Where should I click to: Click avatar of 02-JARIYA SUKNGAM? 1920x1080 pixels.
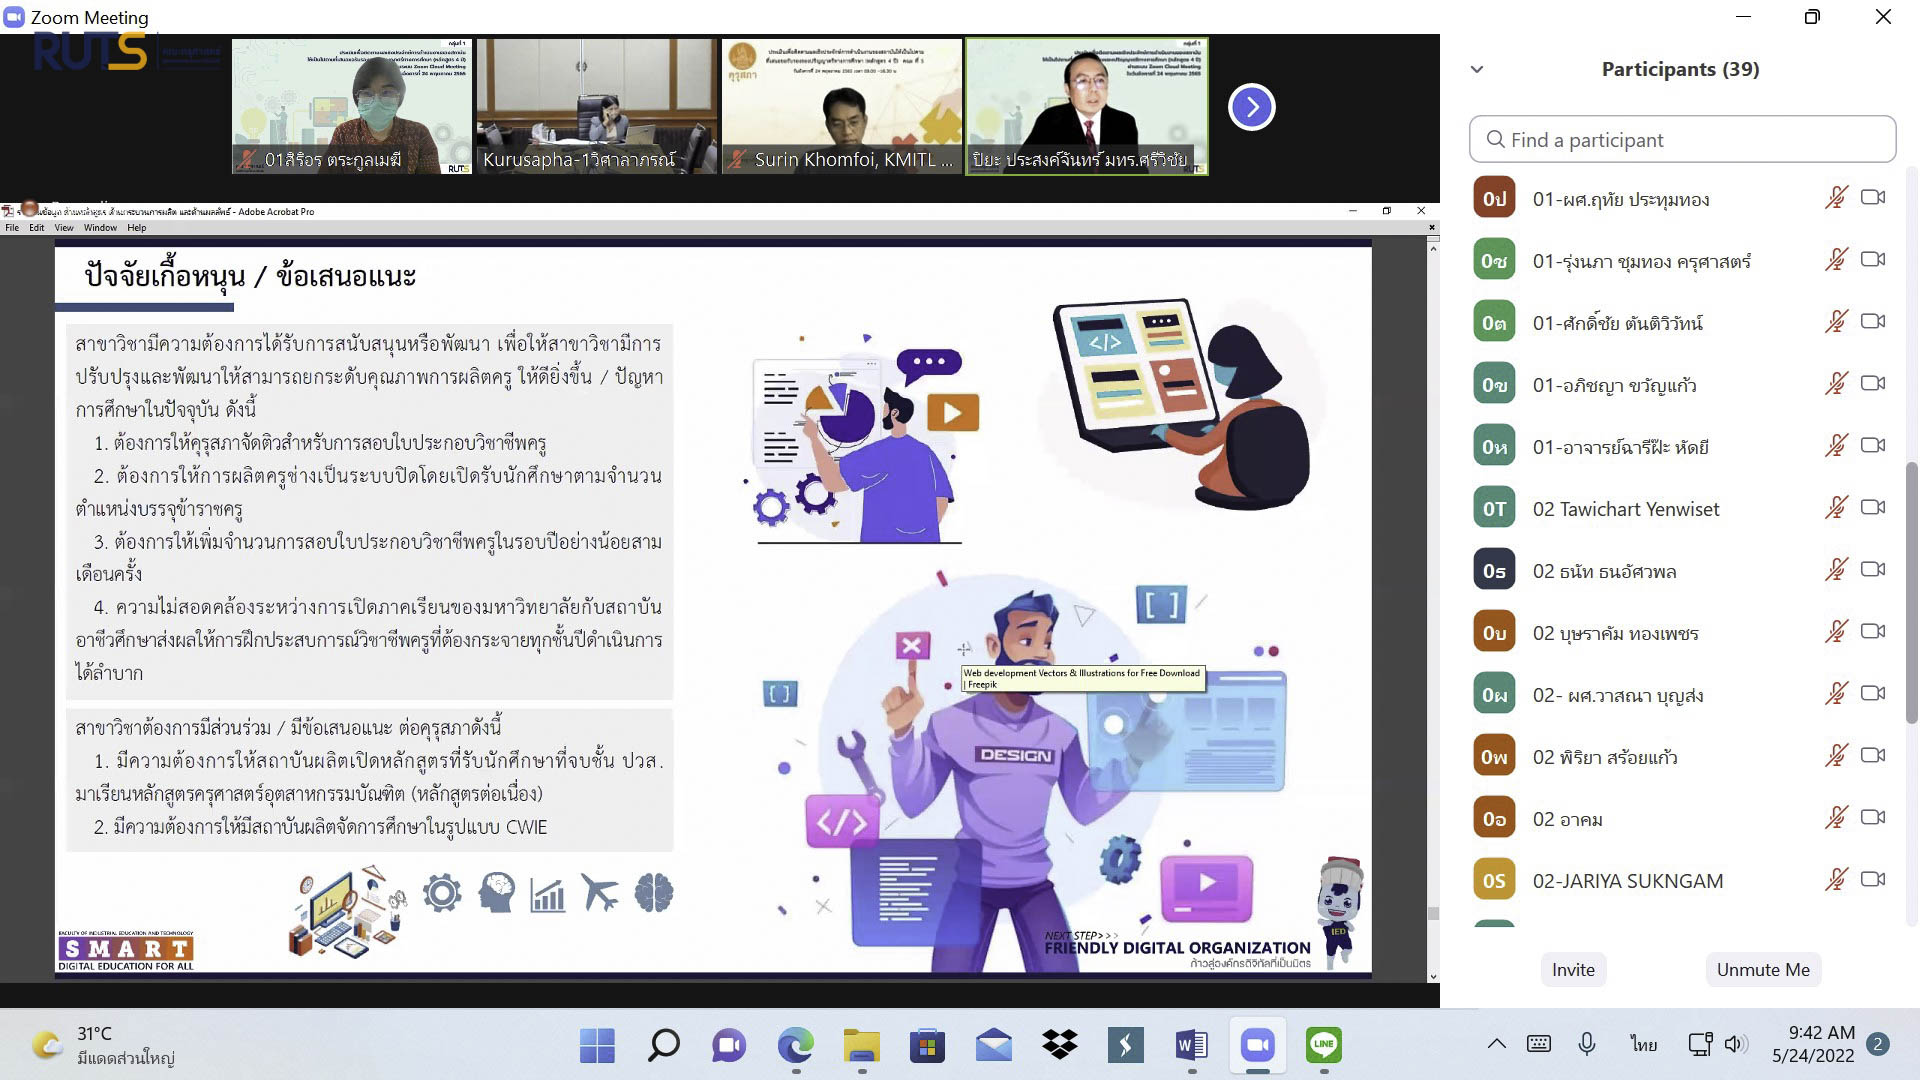click(1494, 880)
